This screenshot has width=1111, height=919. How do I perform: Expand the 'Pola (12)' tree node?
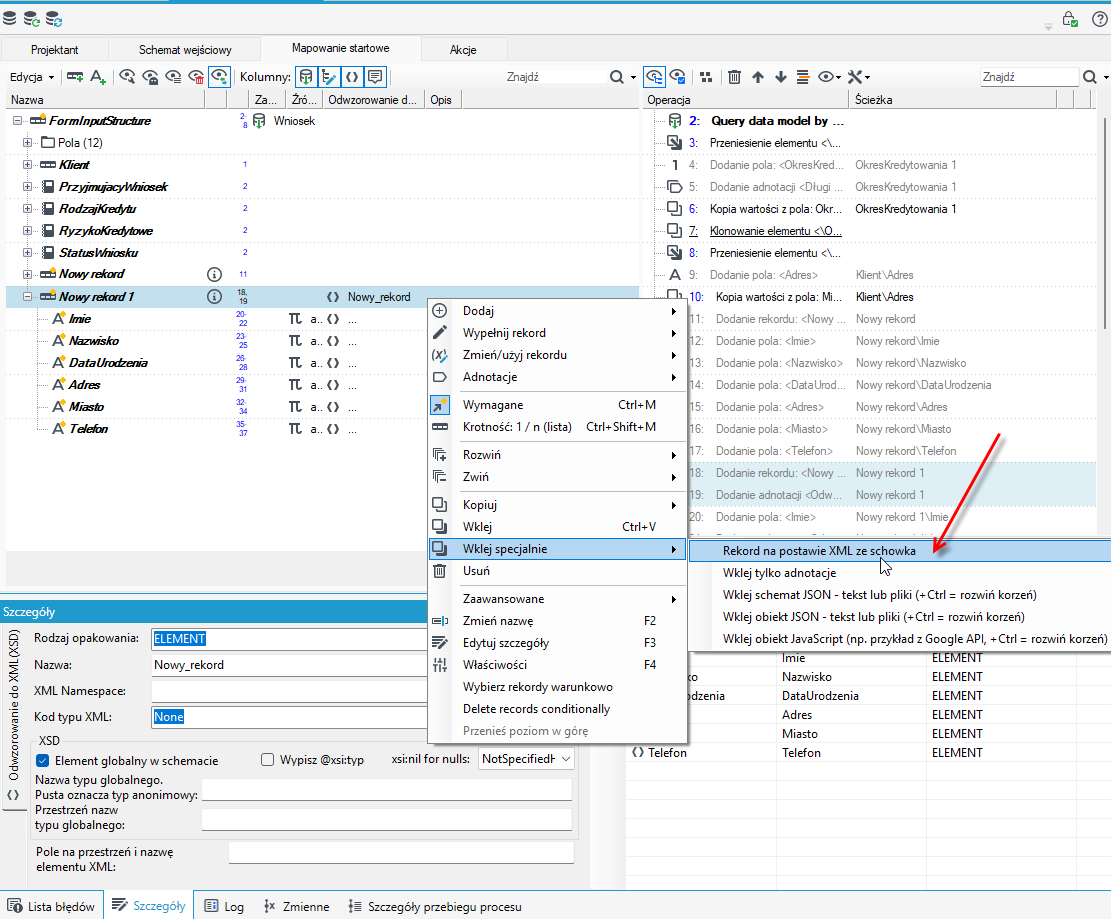[x=27, y=142]
